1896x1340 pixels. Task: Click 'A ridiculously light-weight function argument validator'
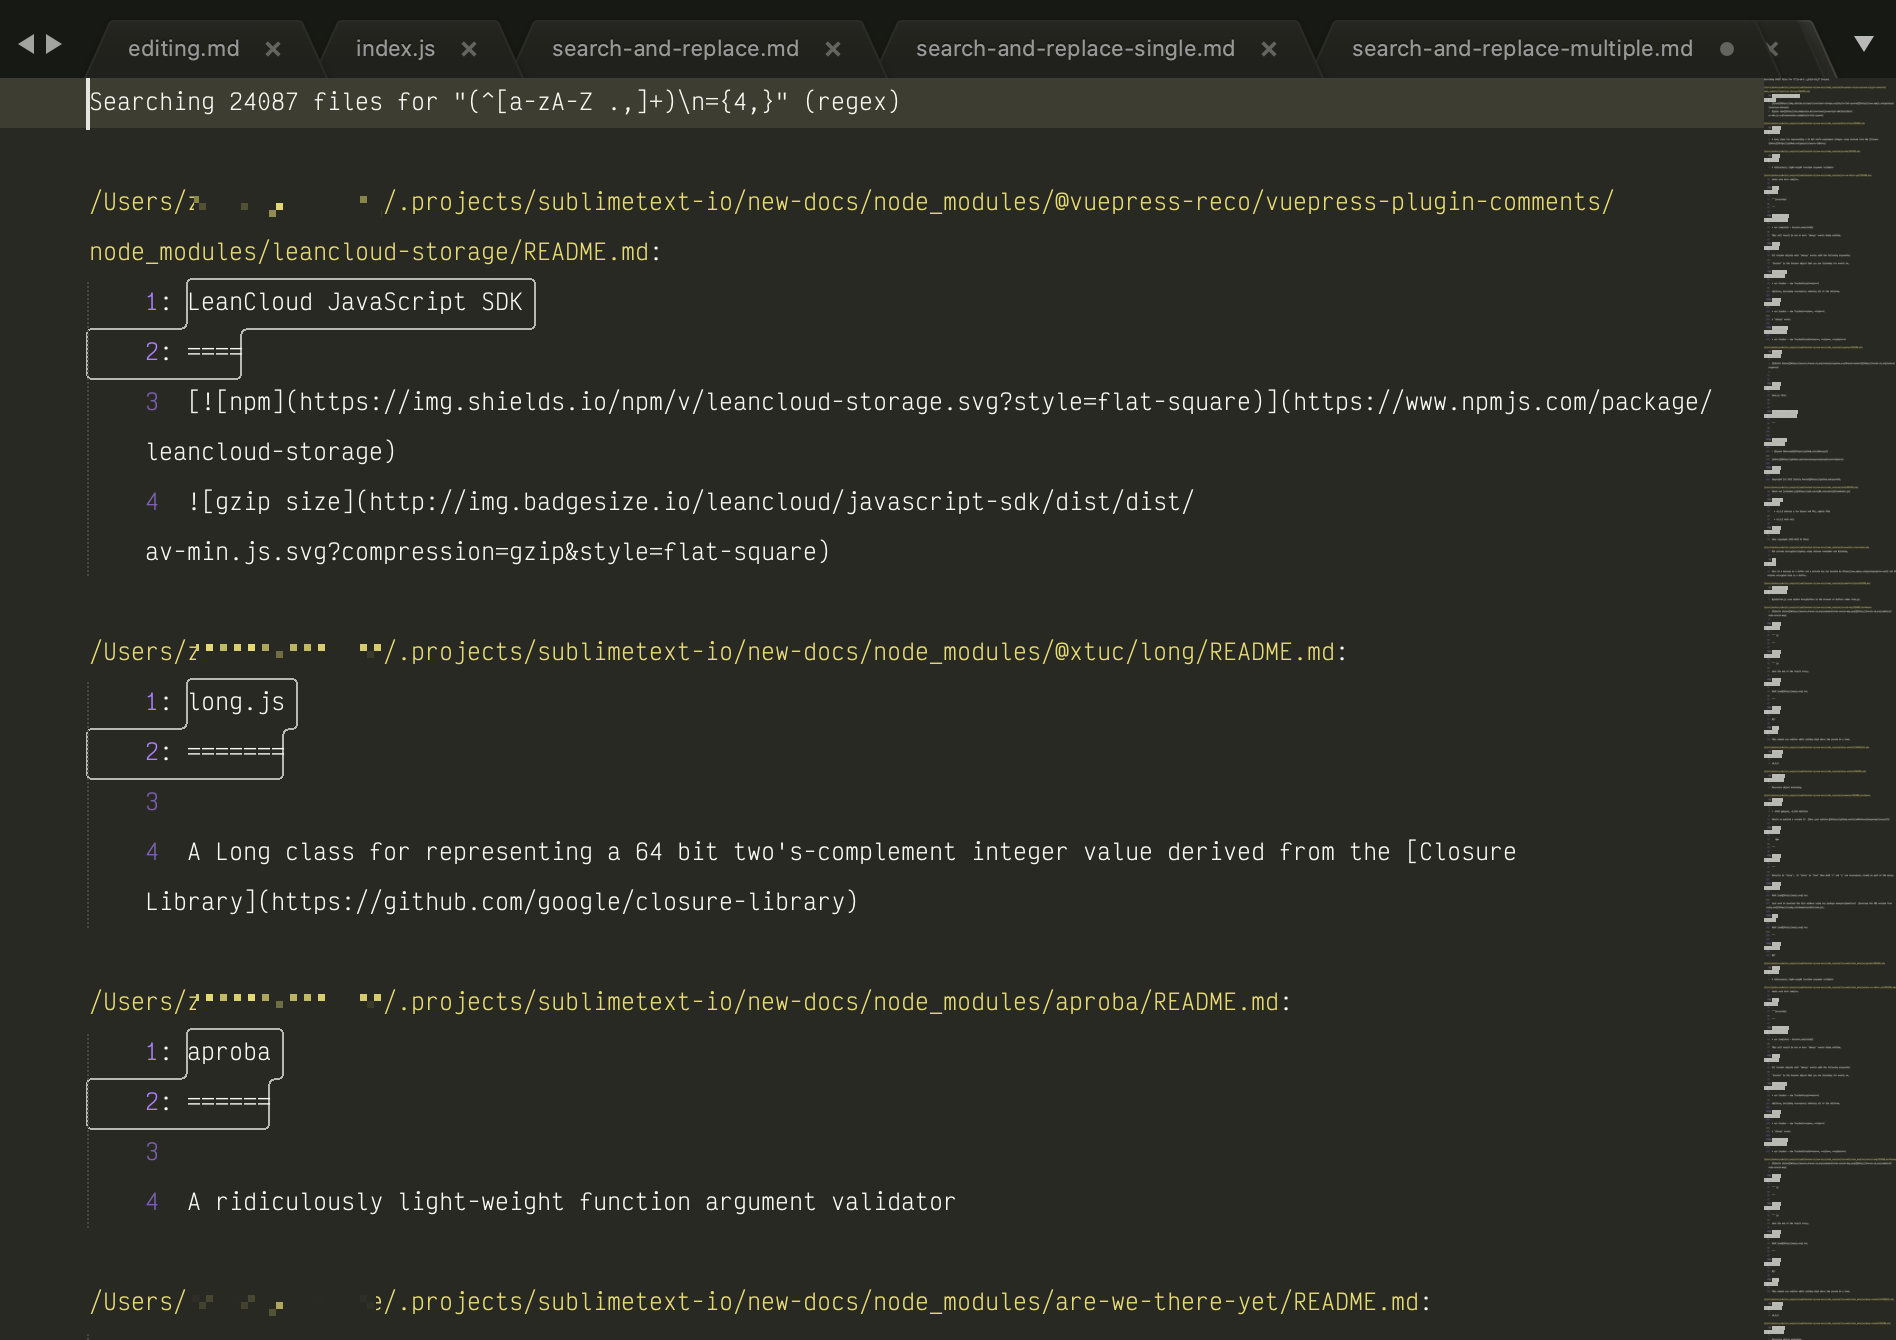tap(572, 1202)
